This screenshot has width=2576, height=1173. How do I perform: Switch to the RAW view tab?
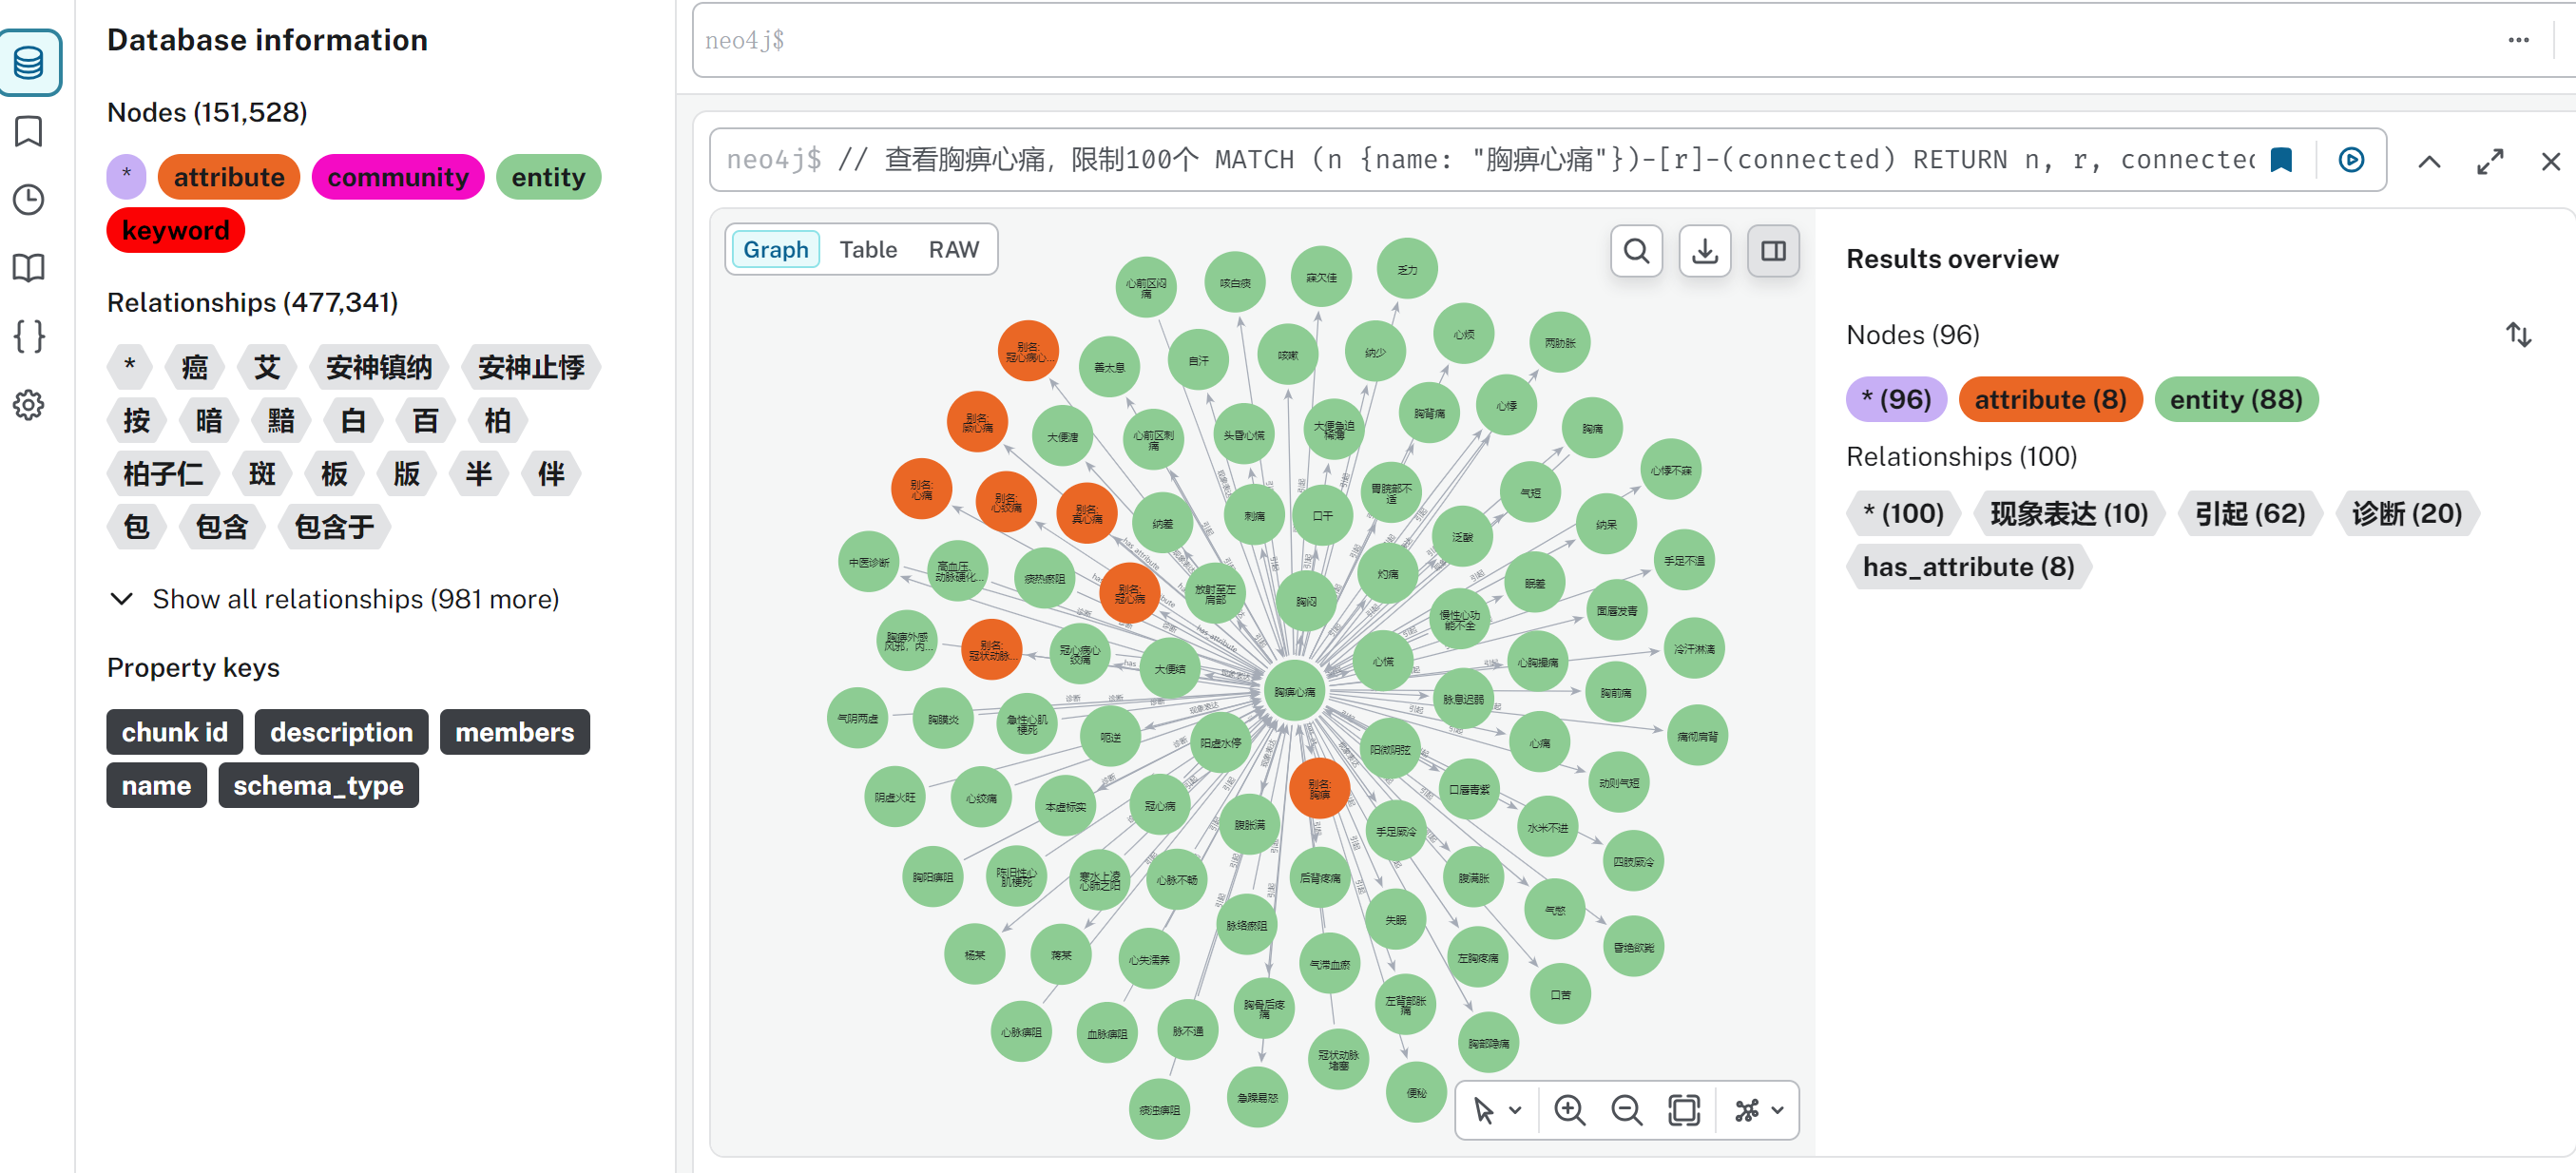click(952, 249)
